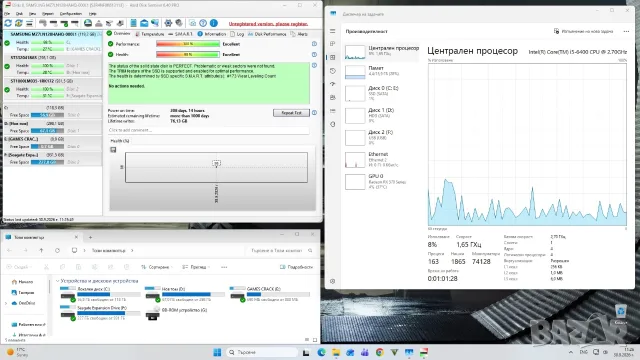The height and width of the screenshot is (360, 640).
Task: Open the Създай (New) dropdown in Explorer
Action: tap(18, 267)
